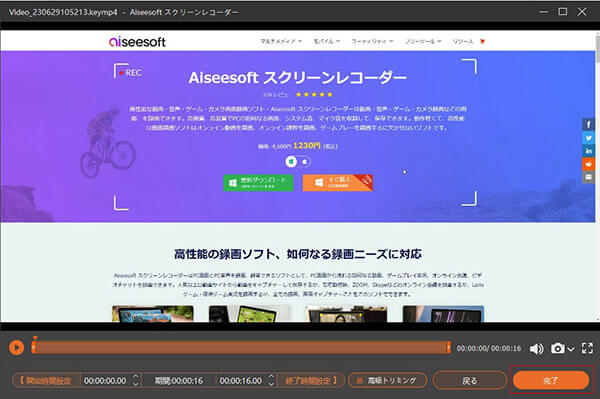The image size is (600, 399).
Task: Seek to the middle of the orange timeline bar
Action: 241,347
